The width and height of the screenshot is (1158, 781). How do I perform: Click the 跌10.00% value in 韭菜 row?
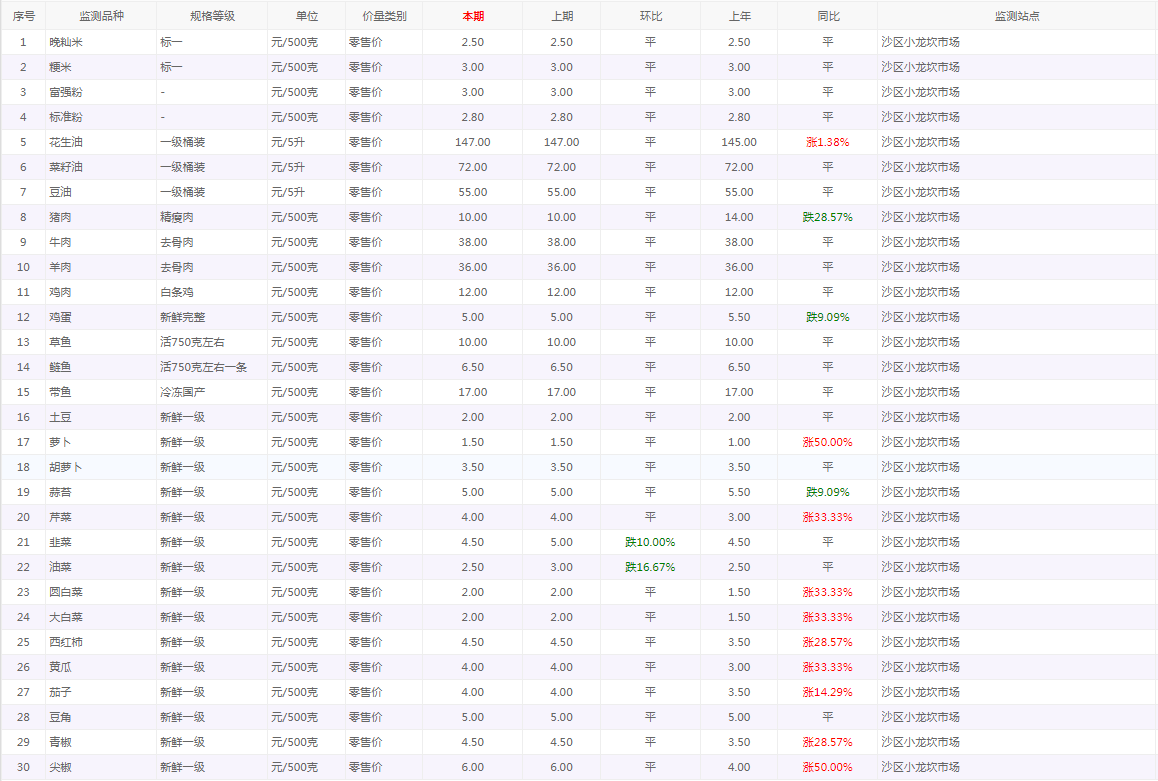click(x=650, y=542)
